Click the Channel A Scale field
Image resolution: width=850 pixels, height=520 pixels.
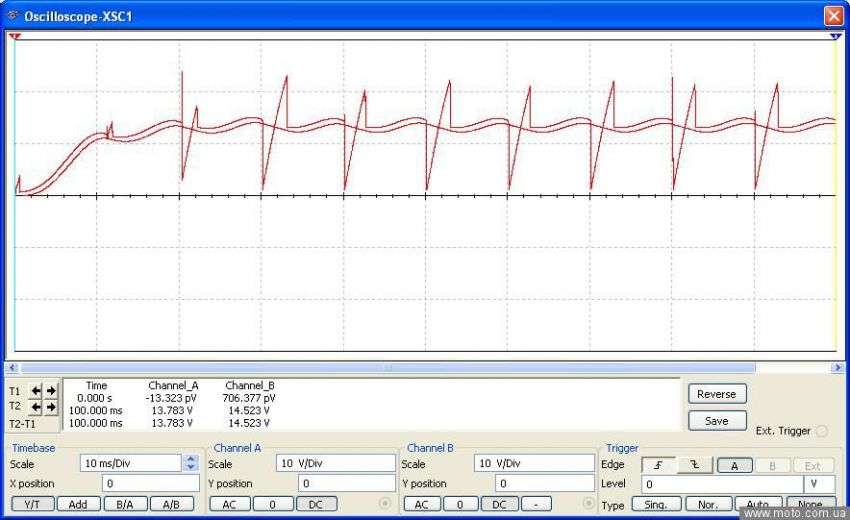[336, 464]
